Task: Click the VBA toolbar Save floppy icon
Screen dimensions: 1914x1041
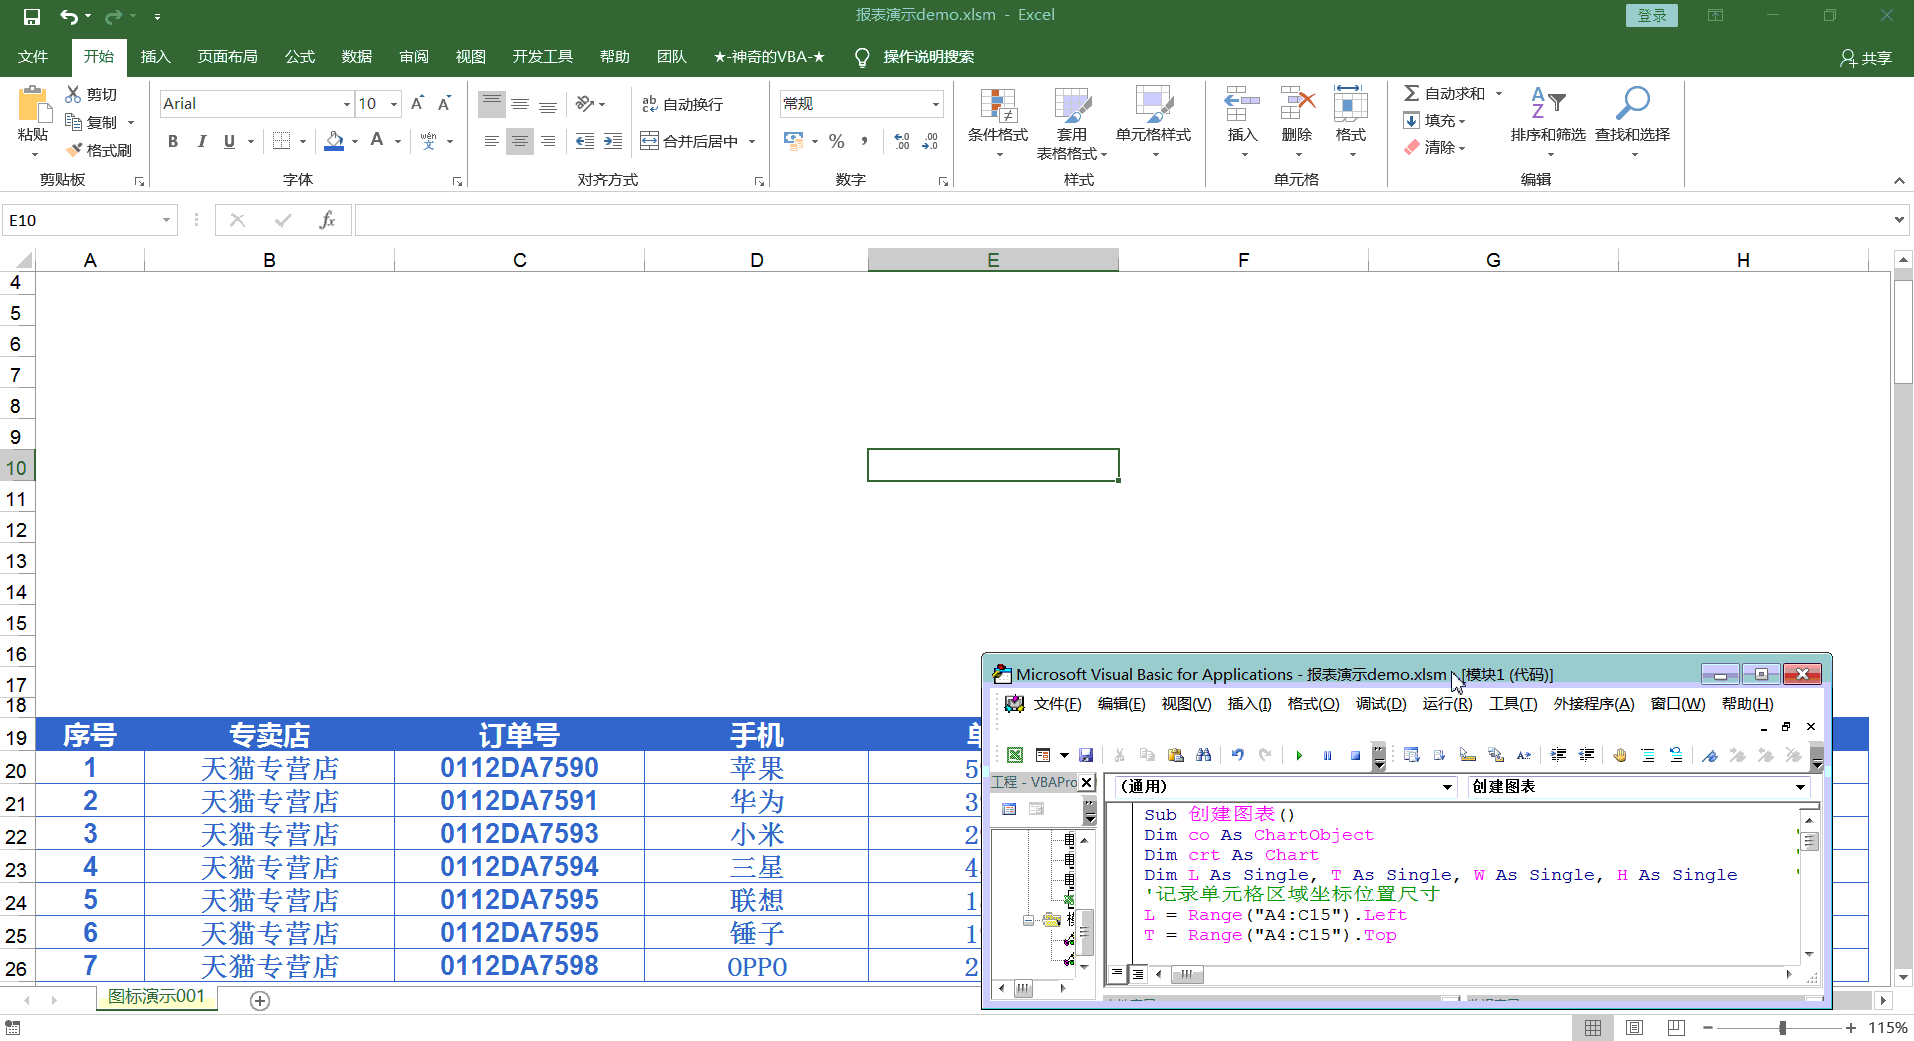Action: point(1086,755)
